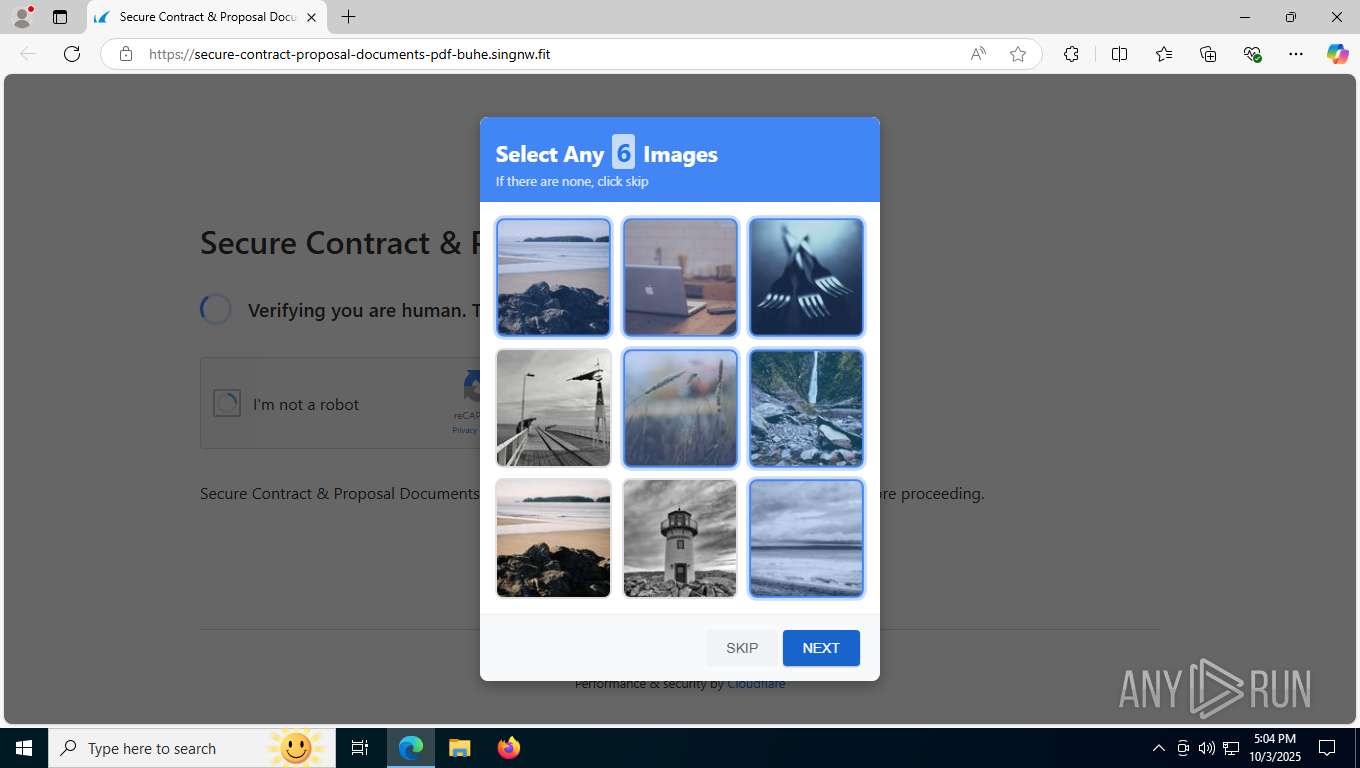This screenshot has width=1360, height=768.
Task: Select the unselected warm-toned beach rocks image
Action: [x=553, y=538]
